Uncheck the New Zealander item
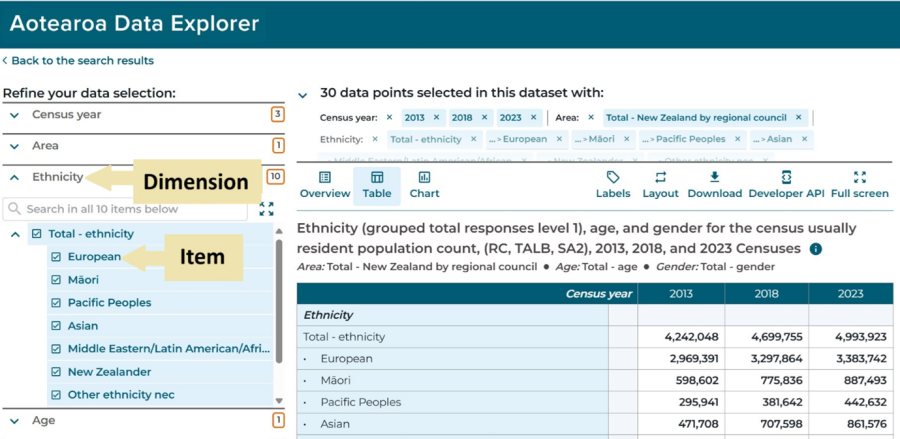Image resolution: width=900 pixels, height=439 pixels. (56, 372)
